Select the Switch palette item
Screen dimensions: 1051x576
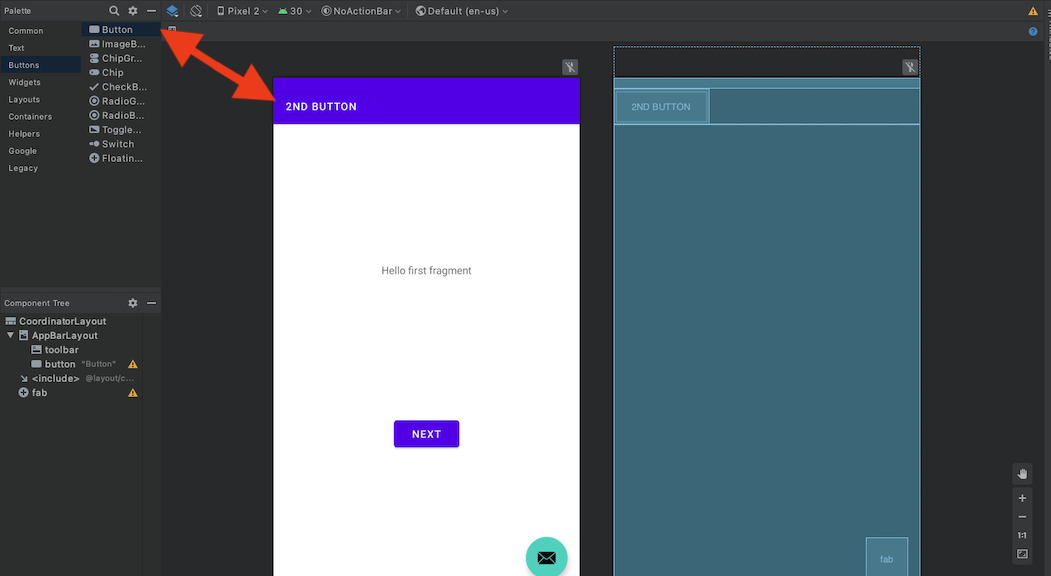click(x=113, y=144)
